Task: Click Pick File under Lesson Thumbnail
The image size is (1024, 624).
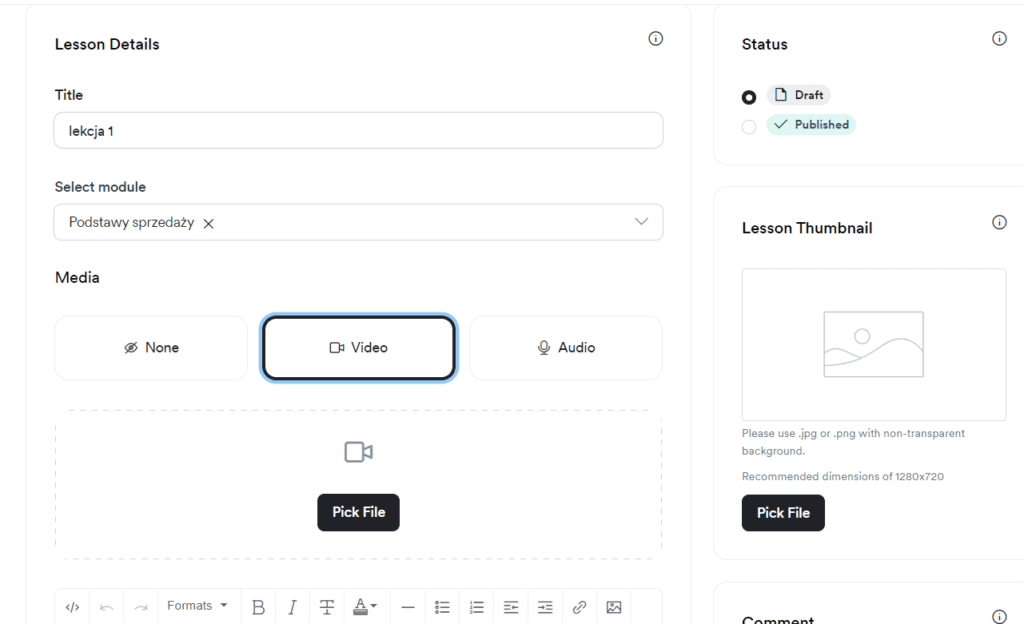Action: click(783, 513)
